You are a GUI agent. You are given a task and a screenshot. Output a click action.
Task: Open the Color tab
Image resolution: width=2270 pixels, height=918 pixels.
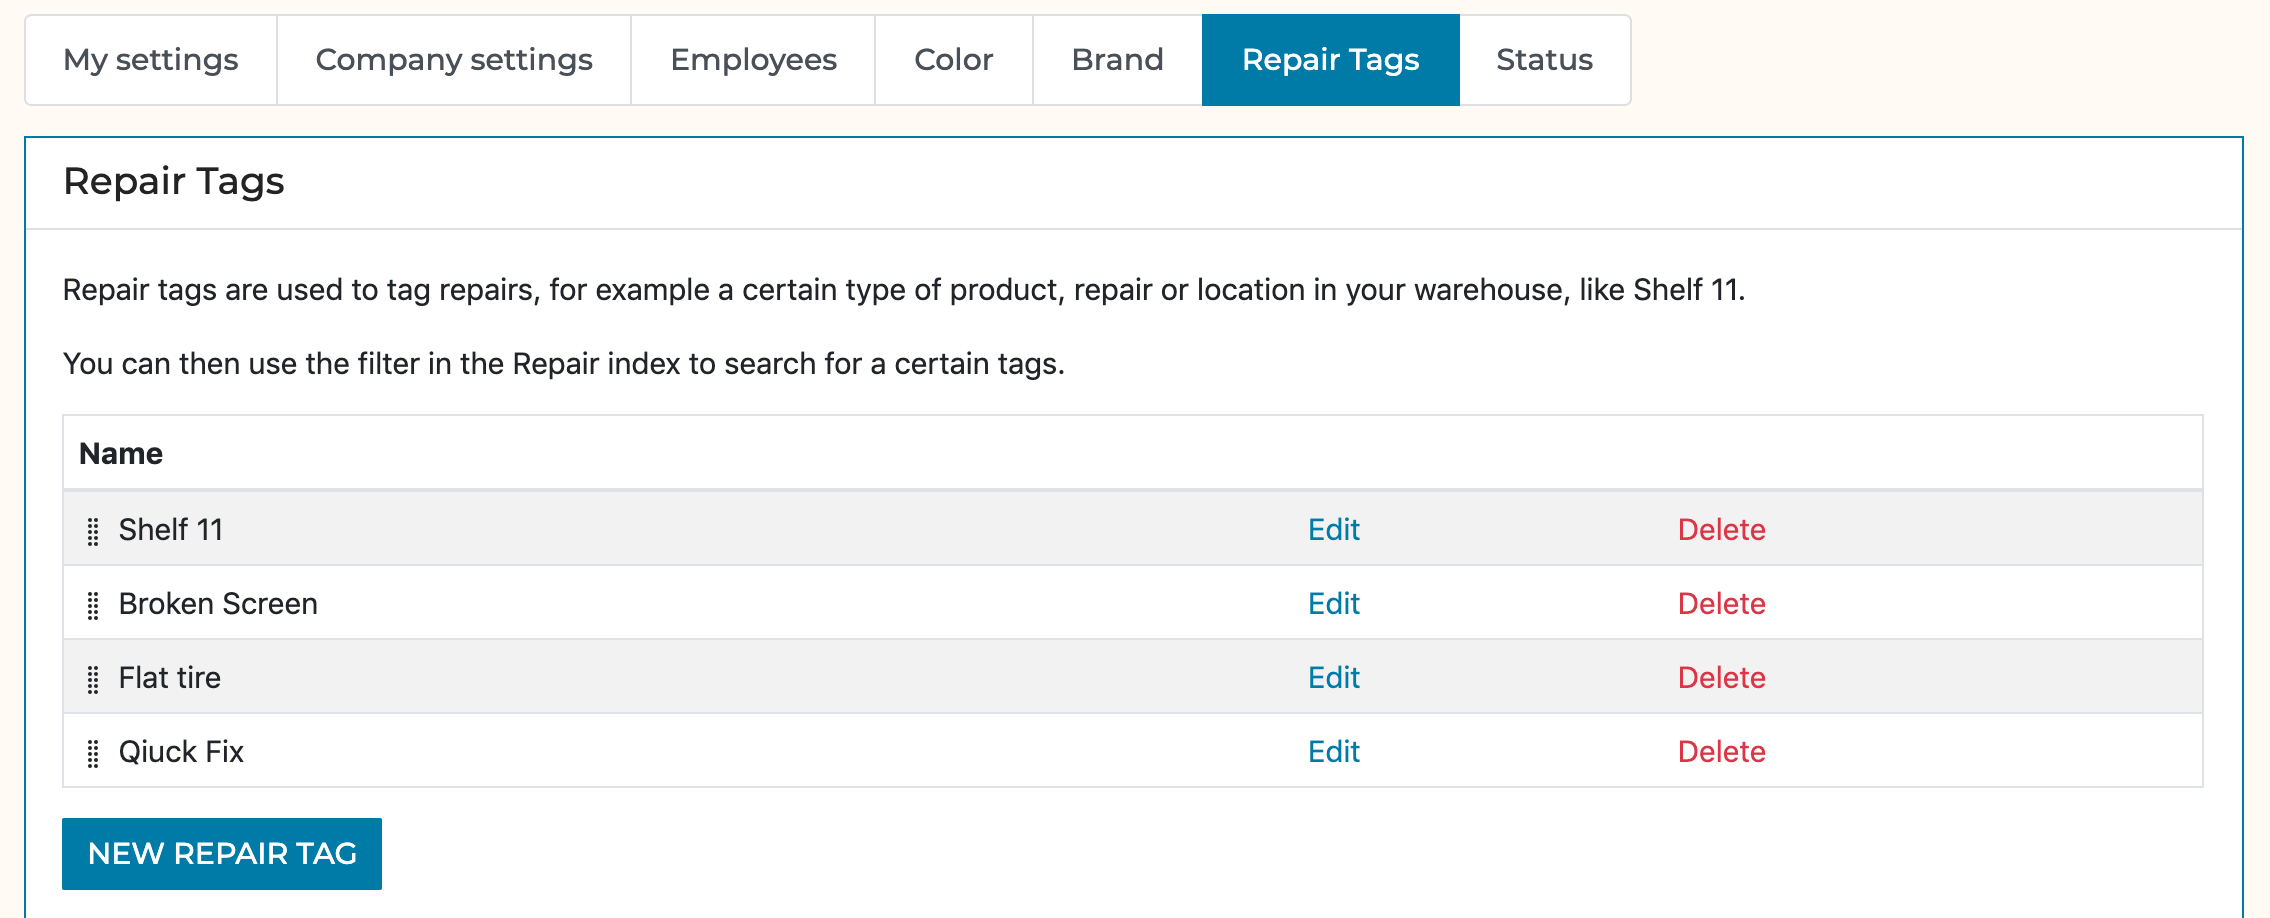[x=951, y=59]
